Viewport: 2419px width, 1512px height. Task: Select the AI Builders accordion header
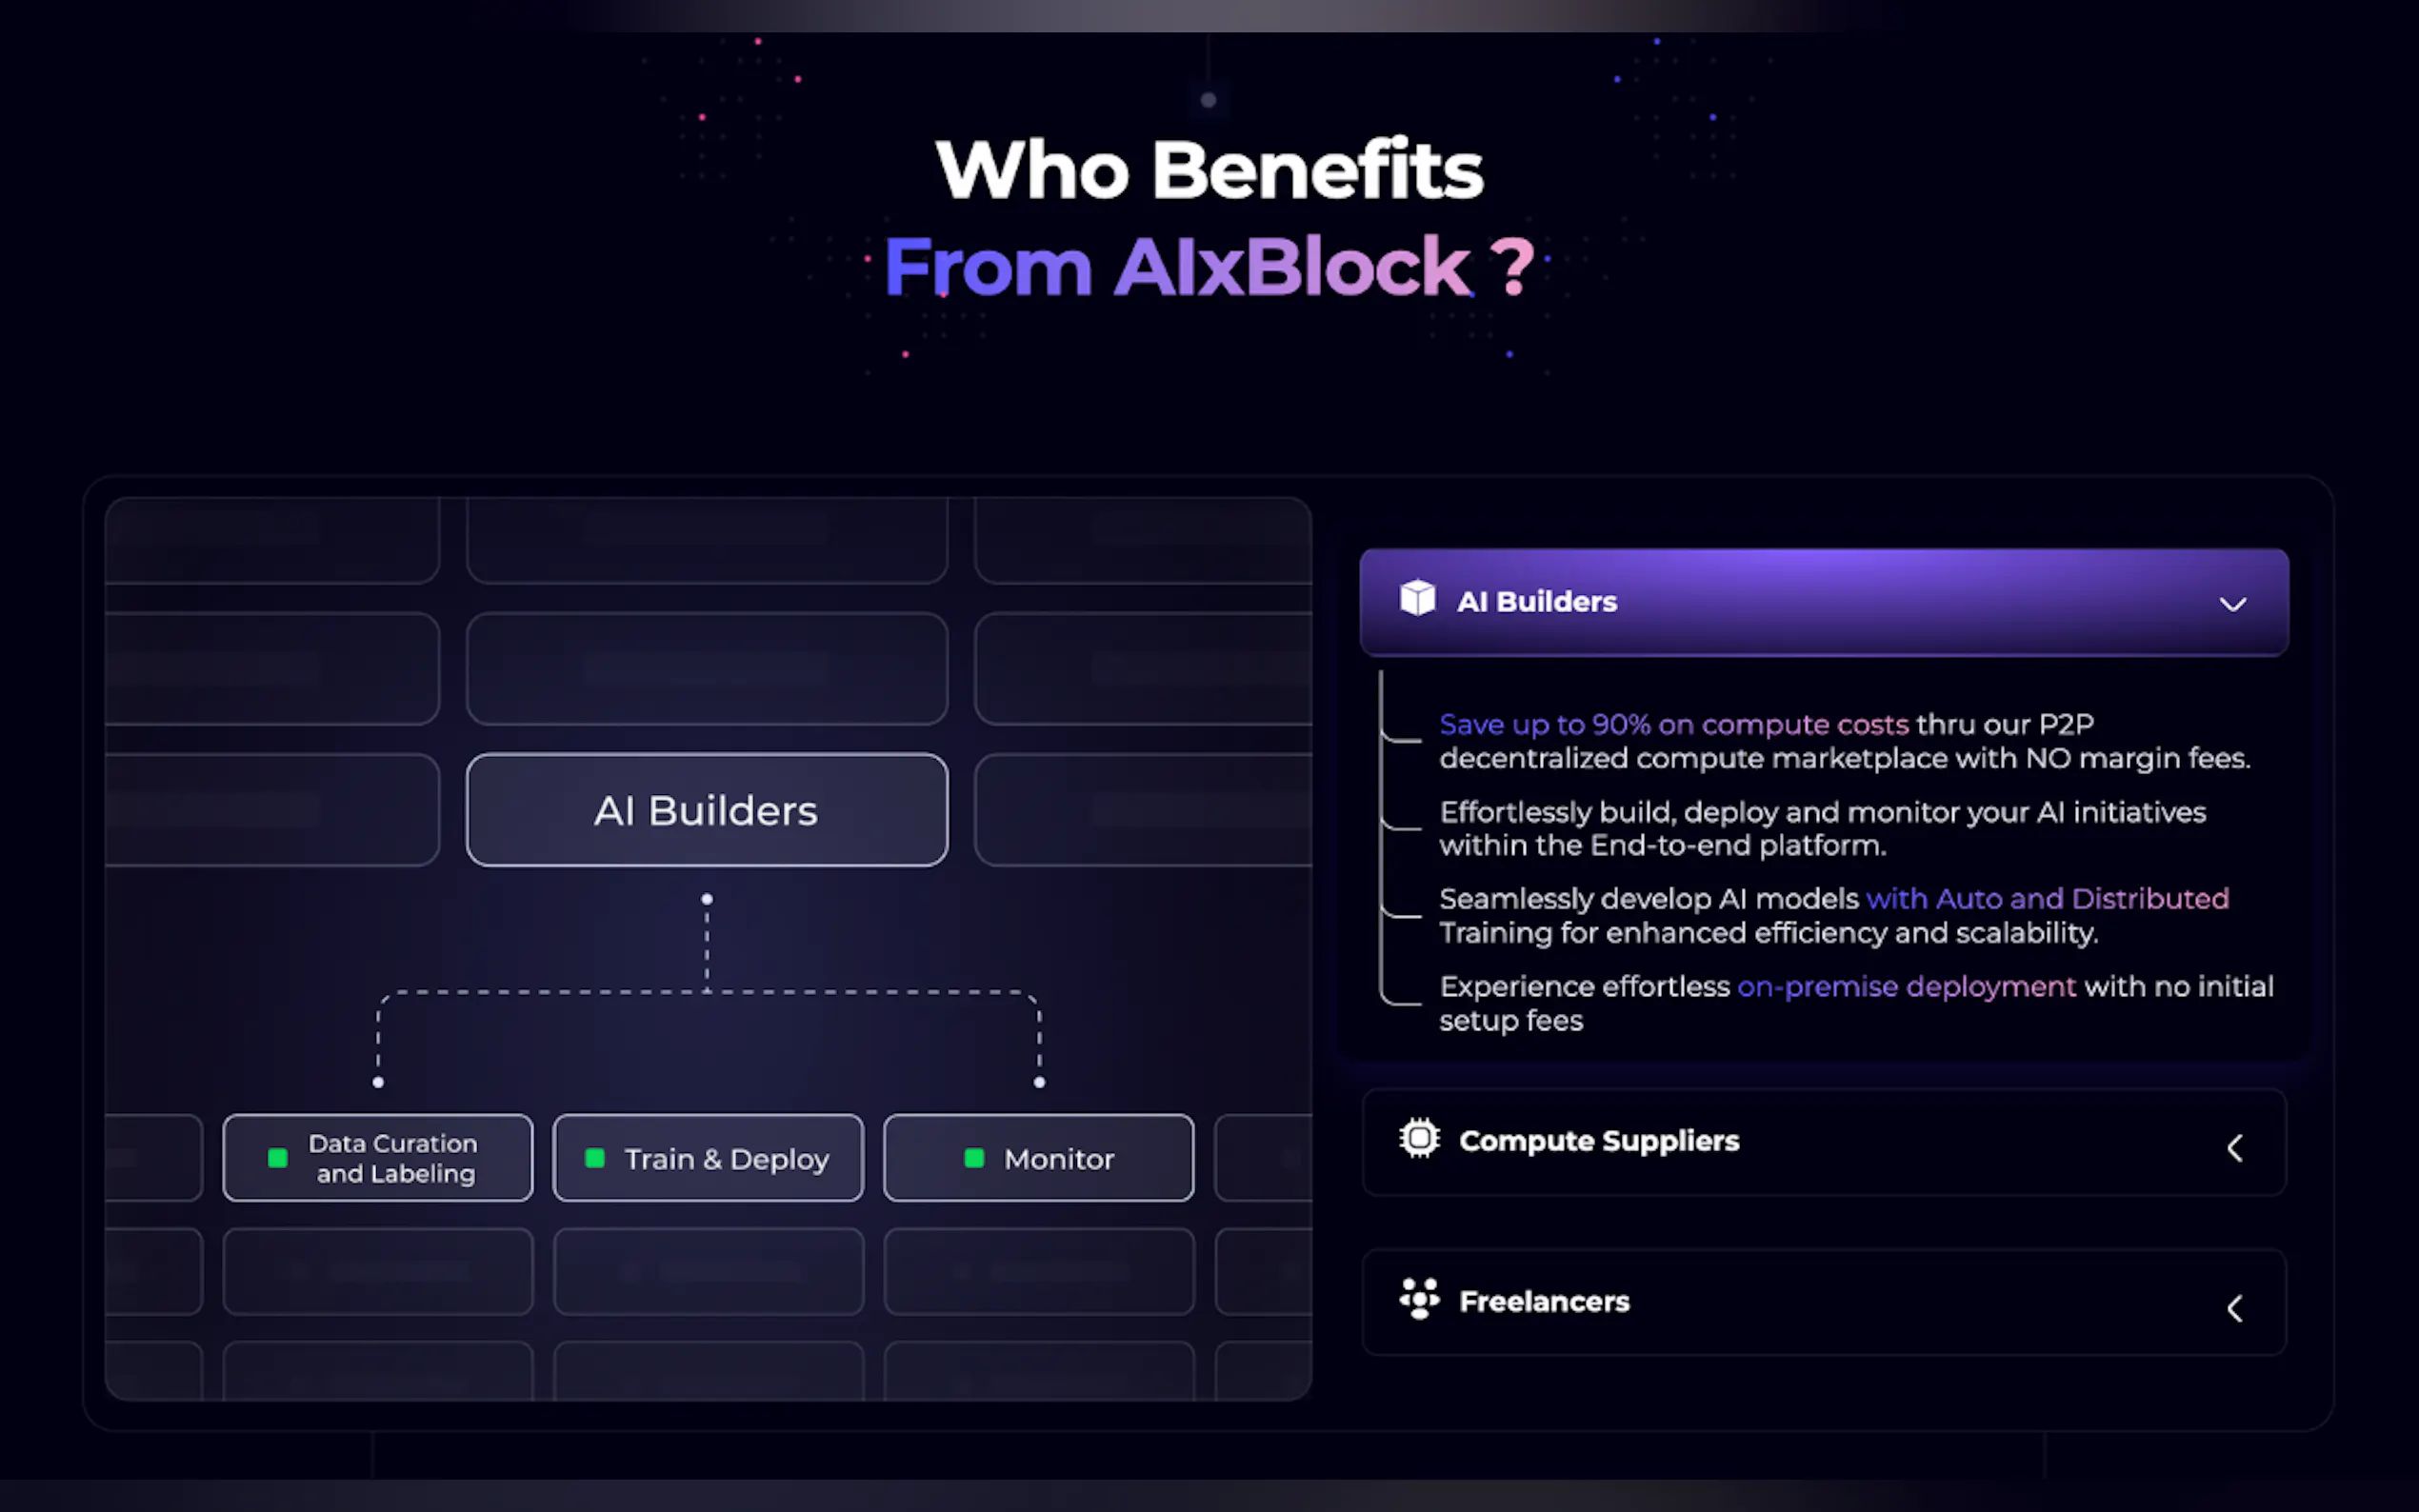(x=1823, y=602)
